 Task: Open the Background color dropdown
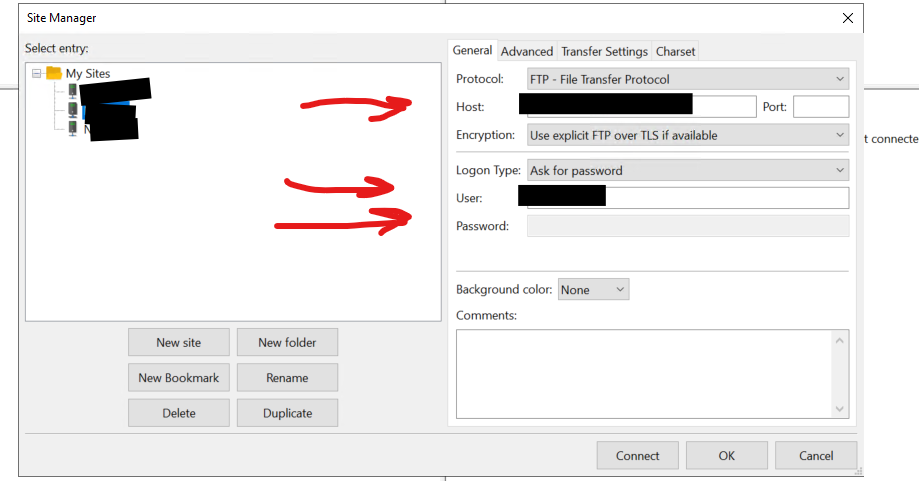click(593, 290)
